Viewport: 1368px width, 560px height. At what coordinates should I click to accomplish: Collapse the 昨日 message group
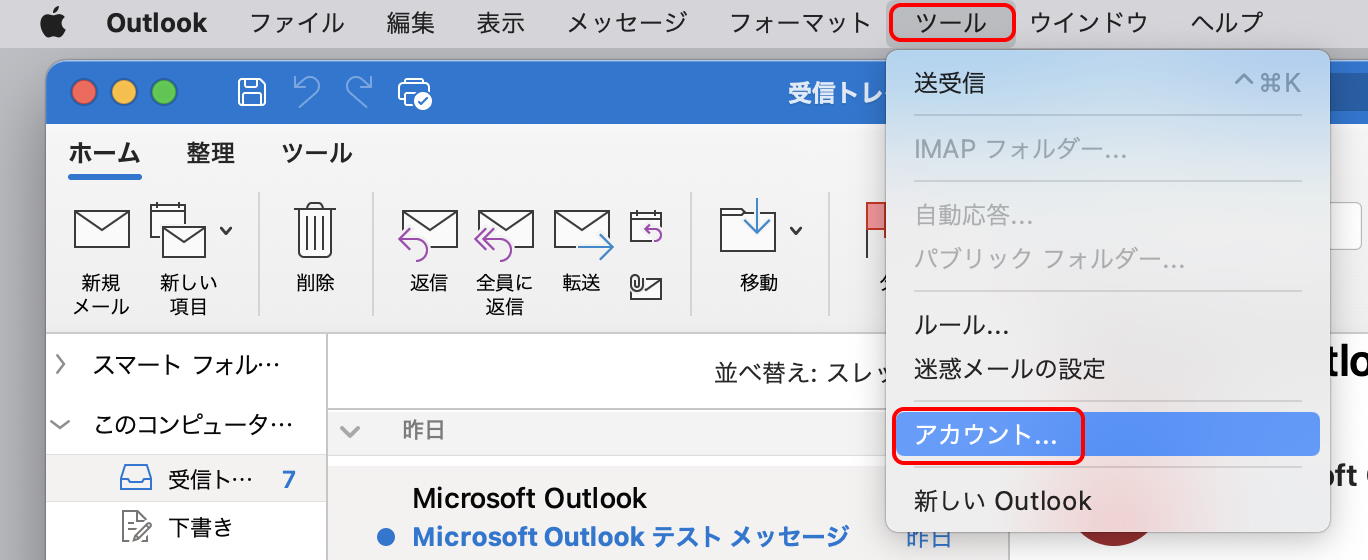pos(350,431)
